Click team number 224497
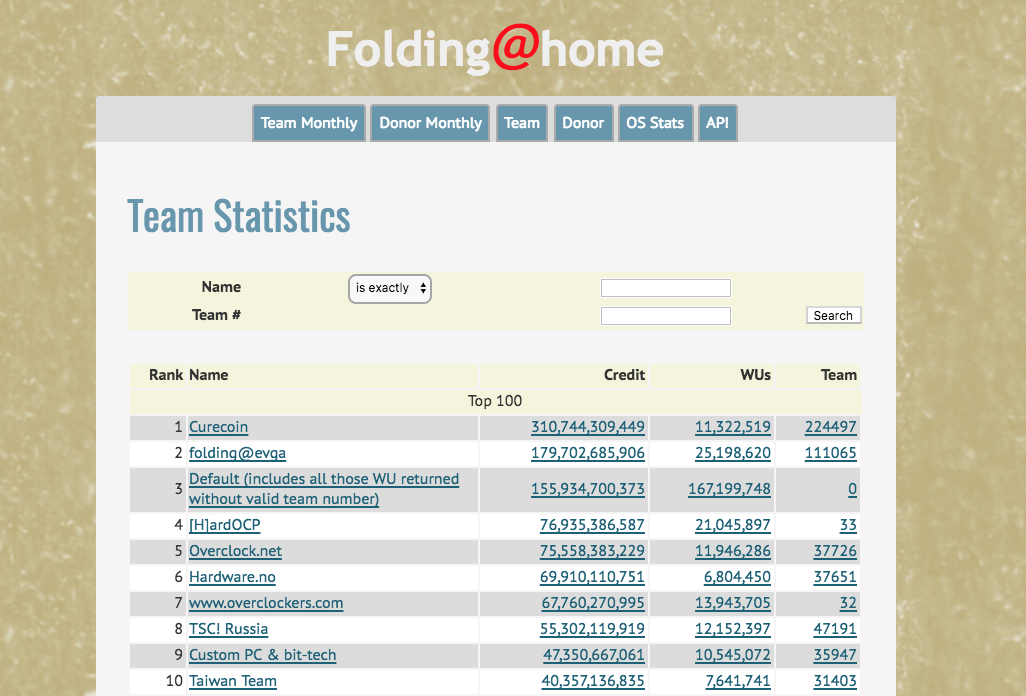 (830, 427)
